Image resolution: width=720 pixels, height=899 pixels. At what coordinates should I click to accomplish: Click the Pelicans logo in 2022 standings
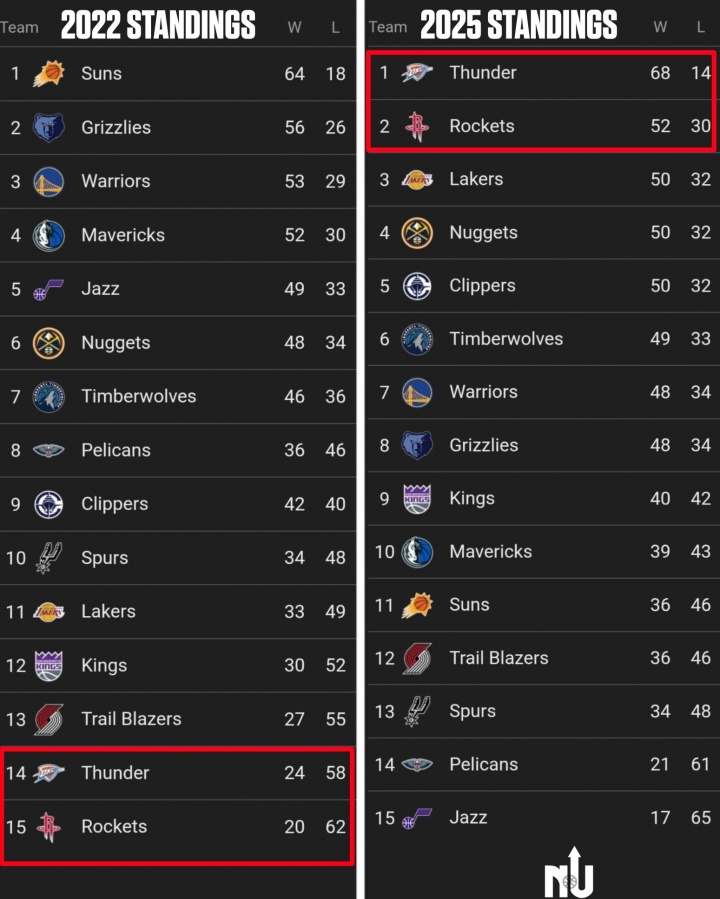48,451
